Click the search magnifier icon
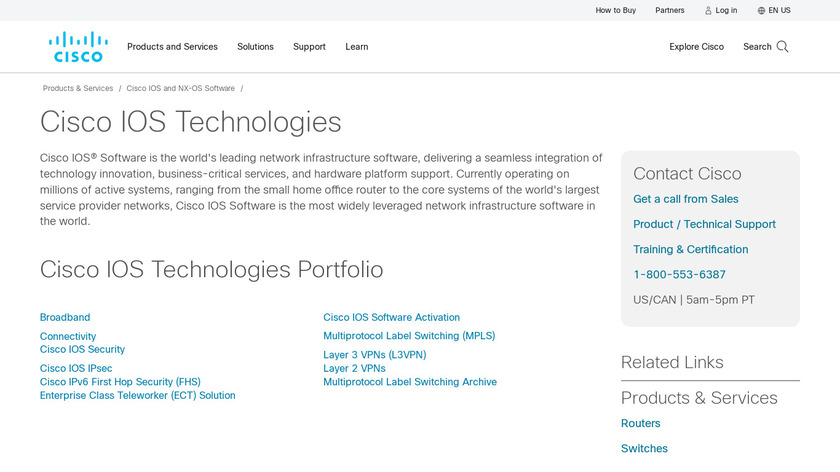 [782, 47]
